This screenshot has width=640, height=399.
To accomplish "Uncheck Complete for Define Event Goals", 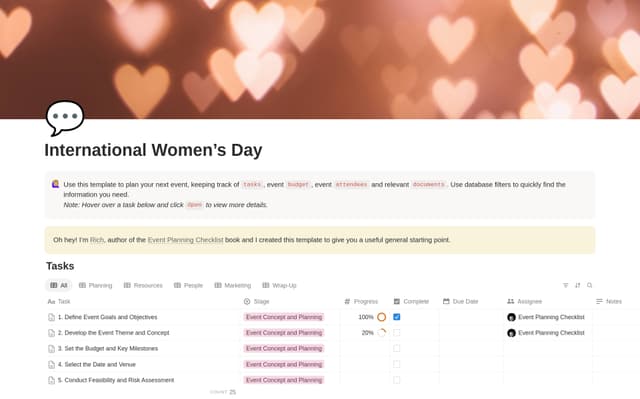I will tap(397, 317).
